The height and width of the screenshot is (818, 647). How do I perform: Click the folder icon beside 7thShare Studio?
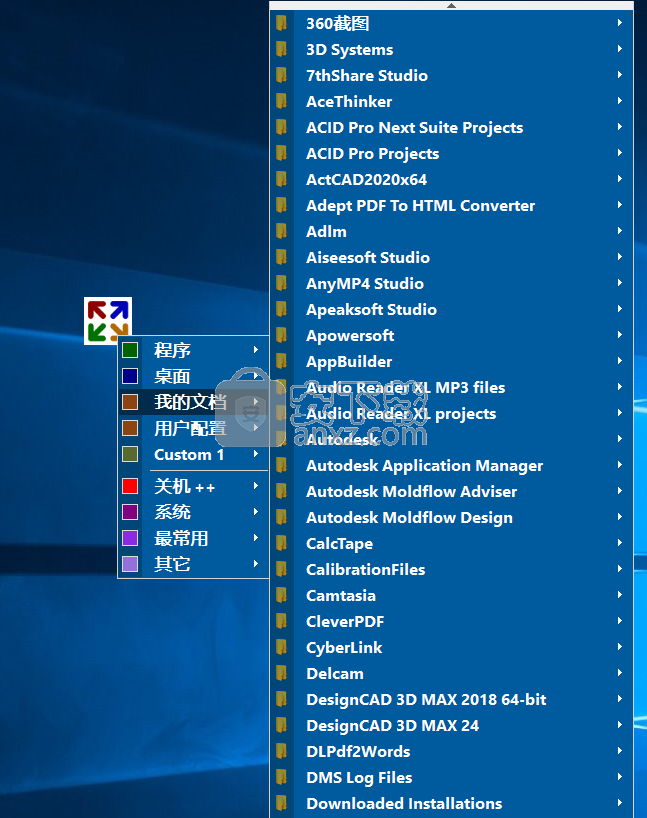(281, 75)
